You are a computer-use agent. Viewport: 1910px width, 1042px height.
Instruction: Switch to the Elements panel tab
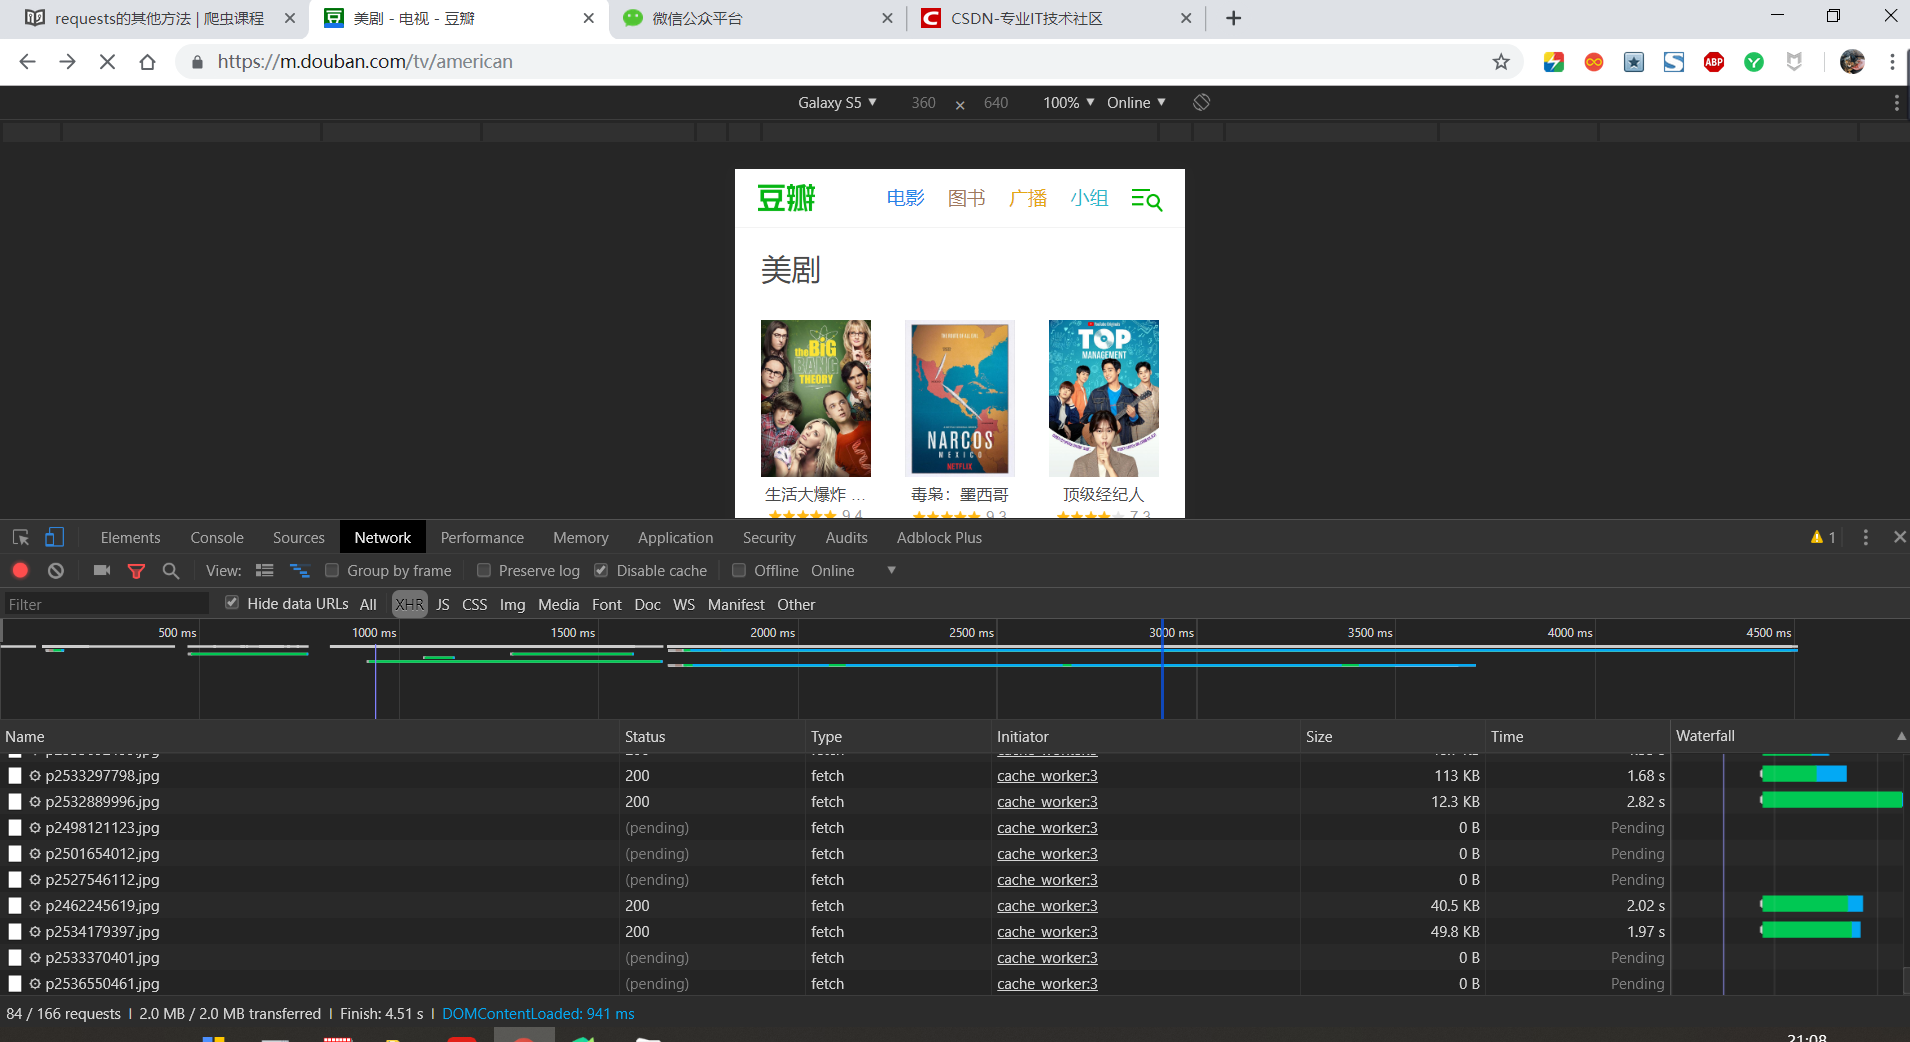130,537
